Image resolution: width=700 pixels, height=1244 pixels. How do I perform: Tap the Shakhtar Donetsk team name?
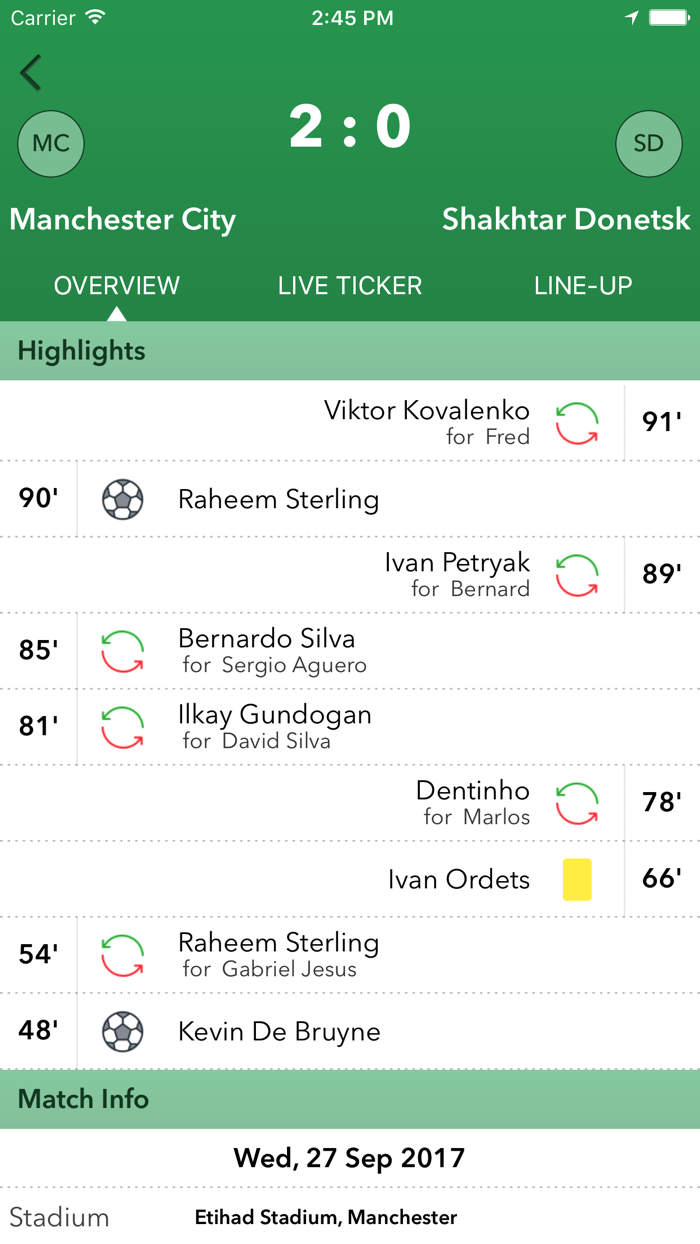tap(566, 220)
